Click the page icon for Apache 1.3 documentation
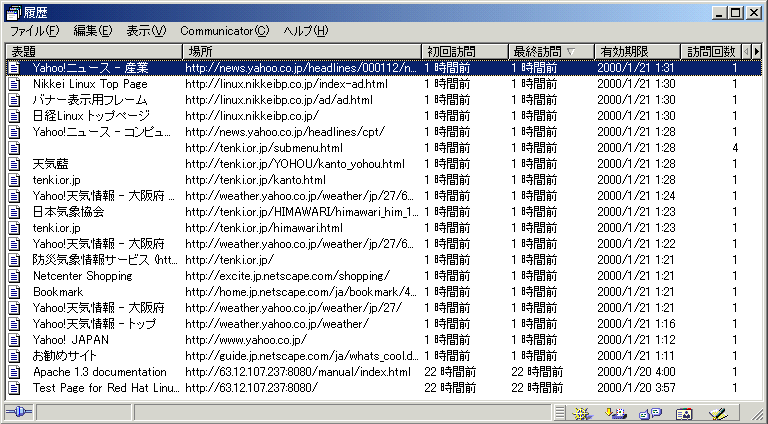The width and height of the screenshot is (768, 424). coord(15,372)
